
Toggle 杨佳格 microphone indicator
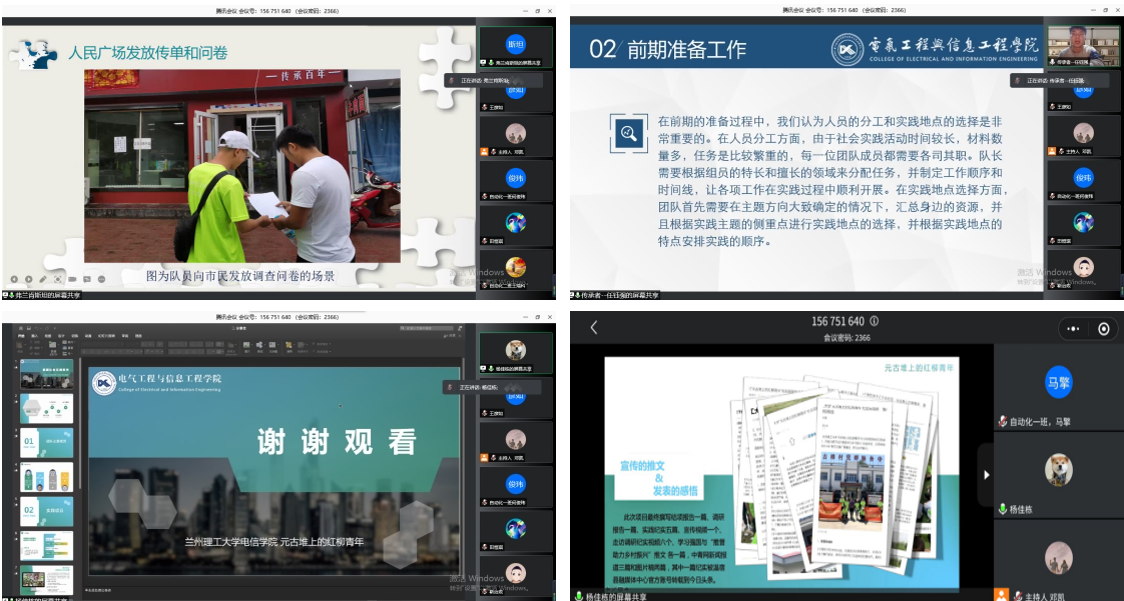coord(1003,509)
